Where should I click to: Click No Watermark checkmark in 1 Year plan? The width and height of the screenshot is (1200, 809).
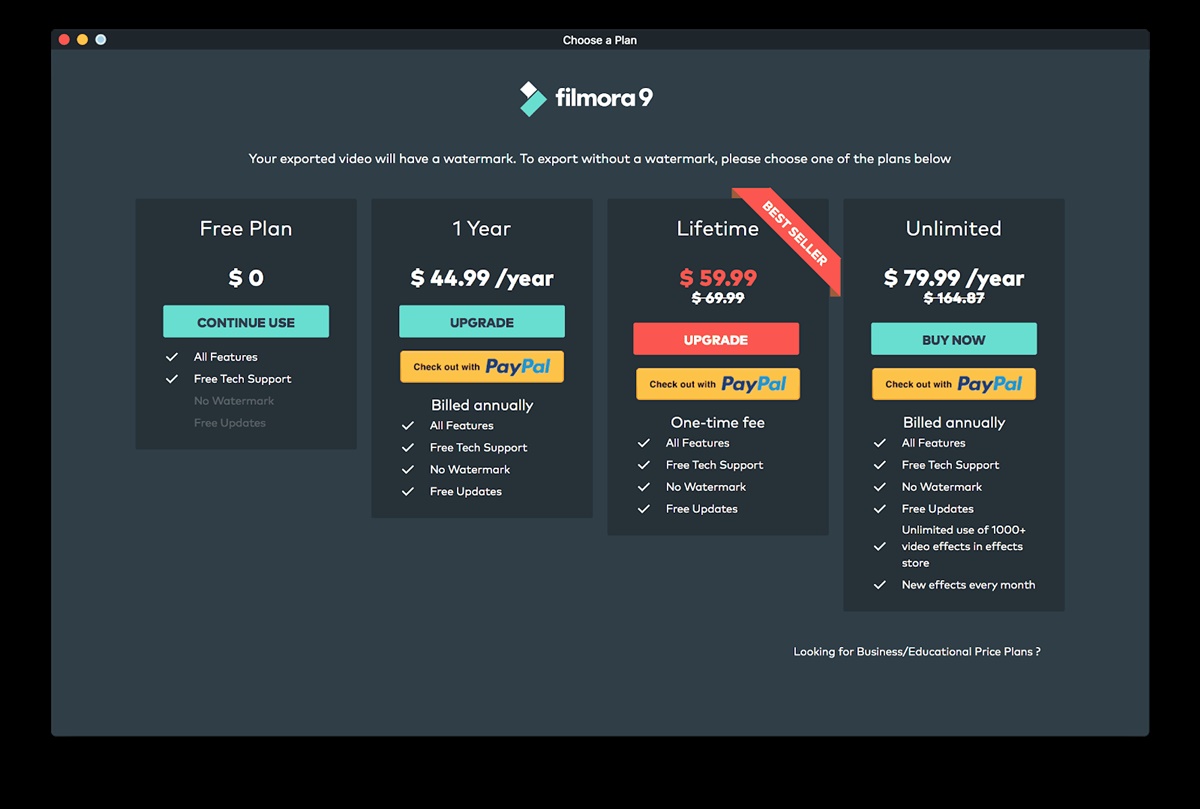[x=408, y=470]
